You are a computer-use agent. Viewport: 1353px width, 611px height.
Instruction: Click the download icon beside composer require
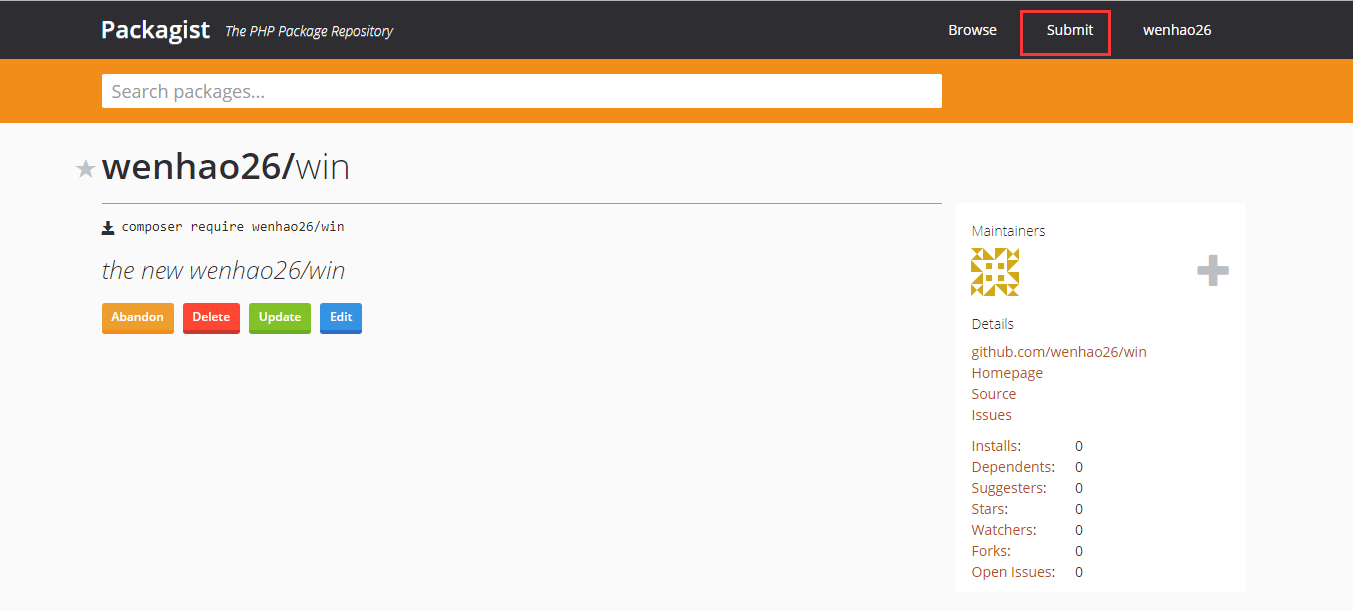[108, 228]
